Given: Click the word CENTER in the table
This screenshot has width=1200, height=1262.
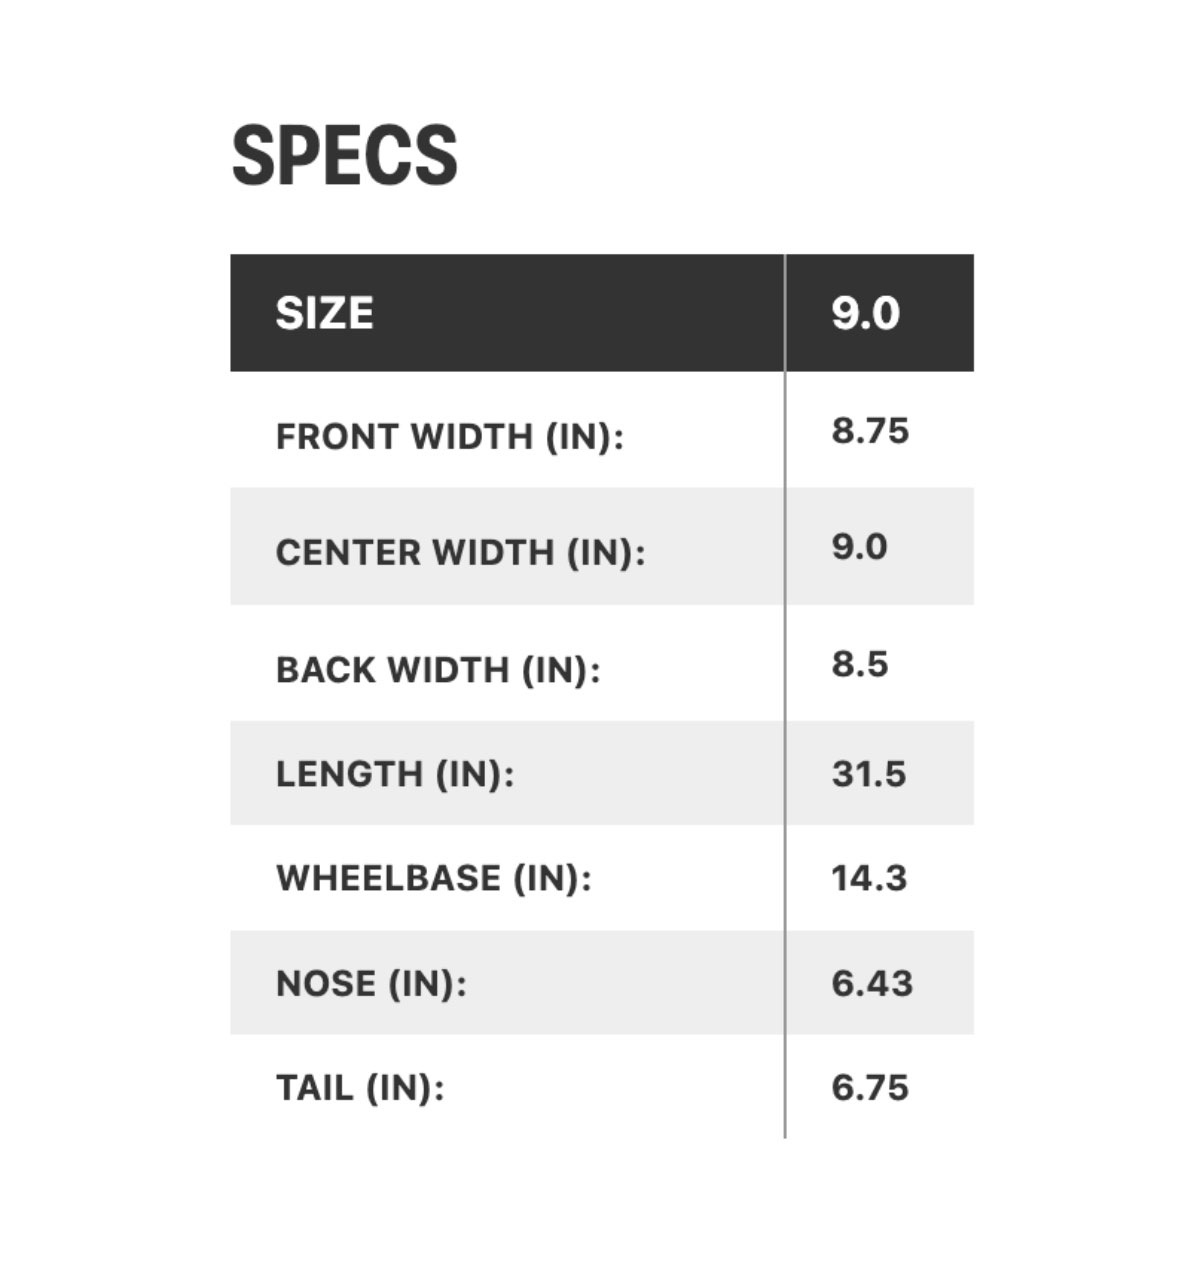Looking at the screenshot, I should coord(344,553).
